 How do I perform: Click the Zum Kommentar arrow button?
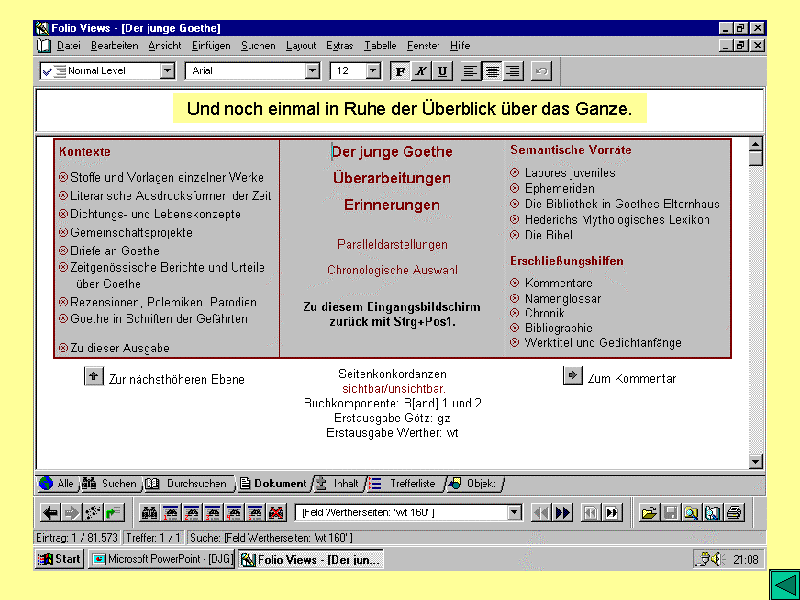pyautogui.click(x=572, y=376)
